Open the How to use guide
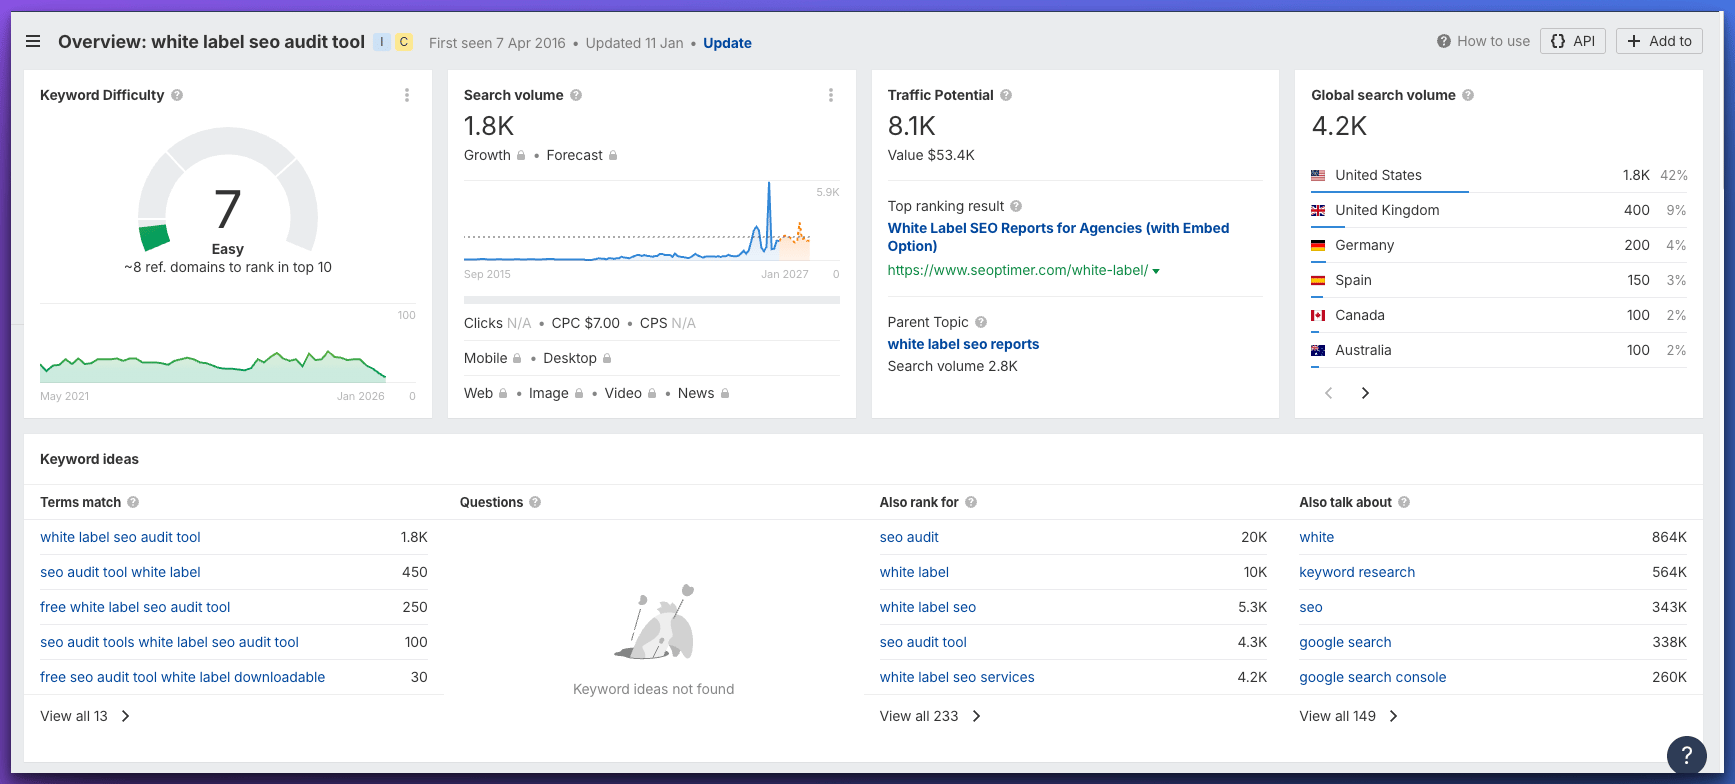Screen dimensions: 1735x784 (x=1483, y=41)
